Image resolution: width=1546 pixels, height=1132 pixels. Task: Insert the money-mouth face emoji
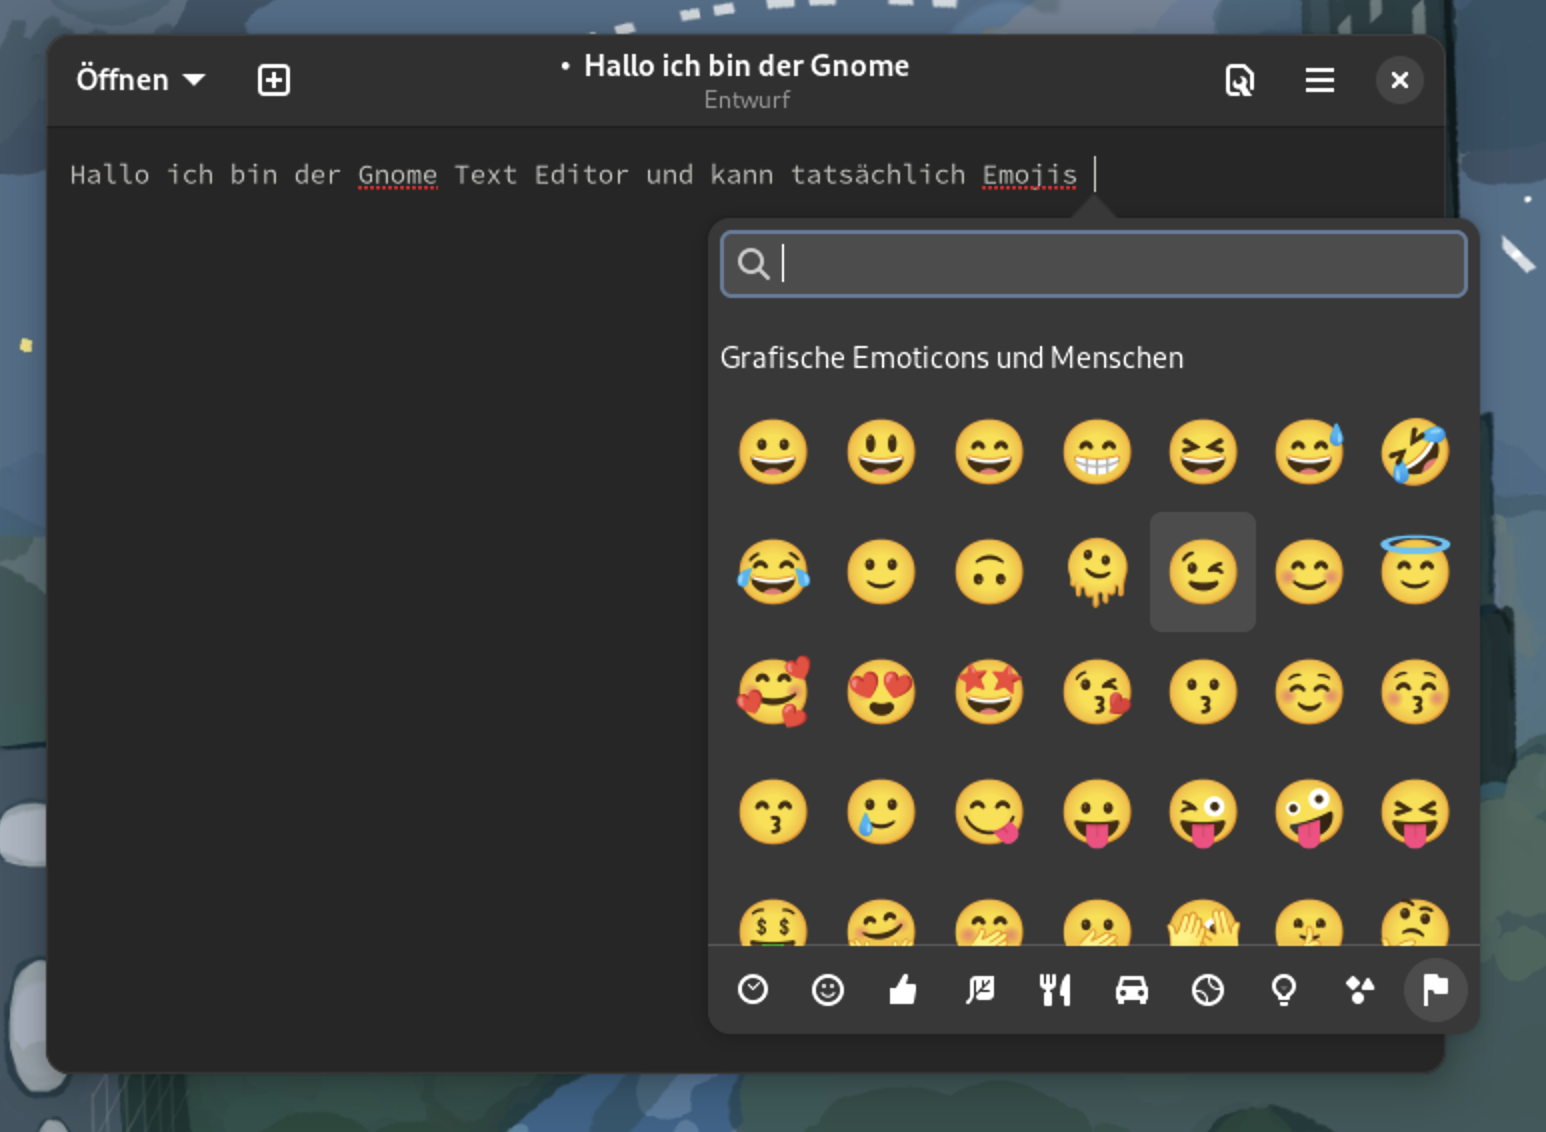coord(773,922)
